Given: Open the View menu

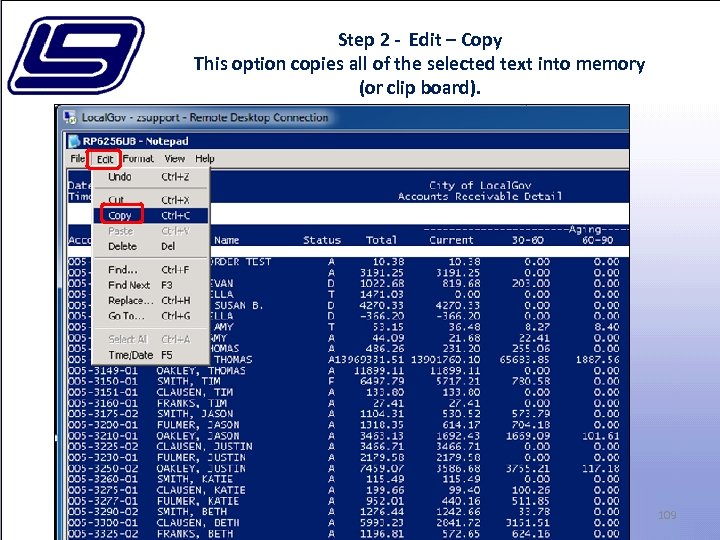Looking at the screenshot, I should click(x=174, y=159).
